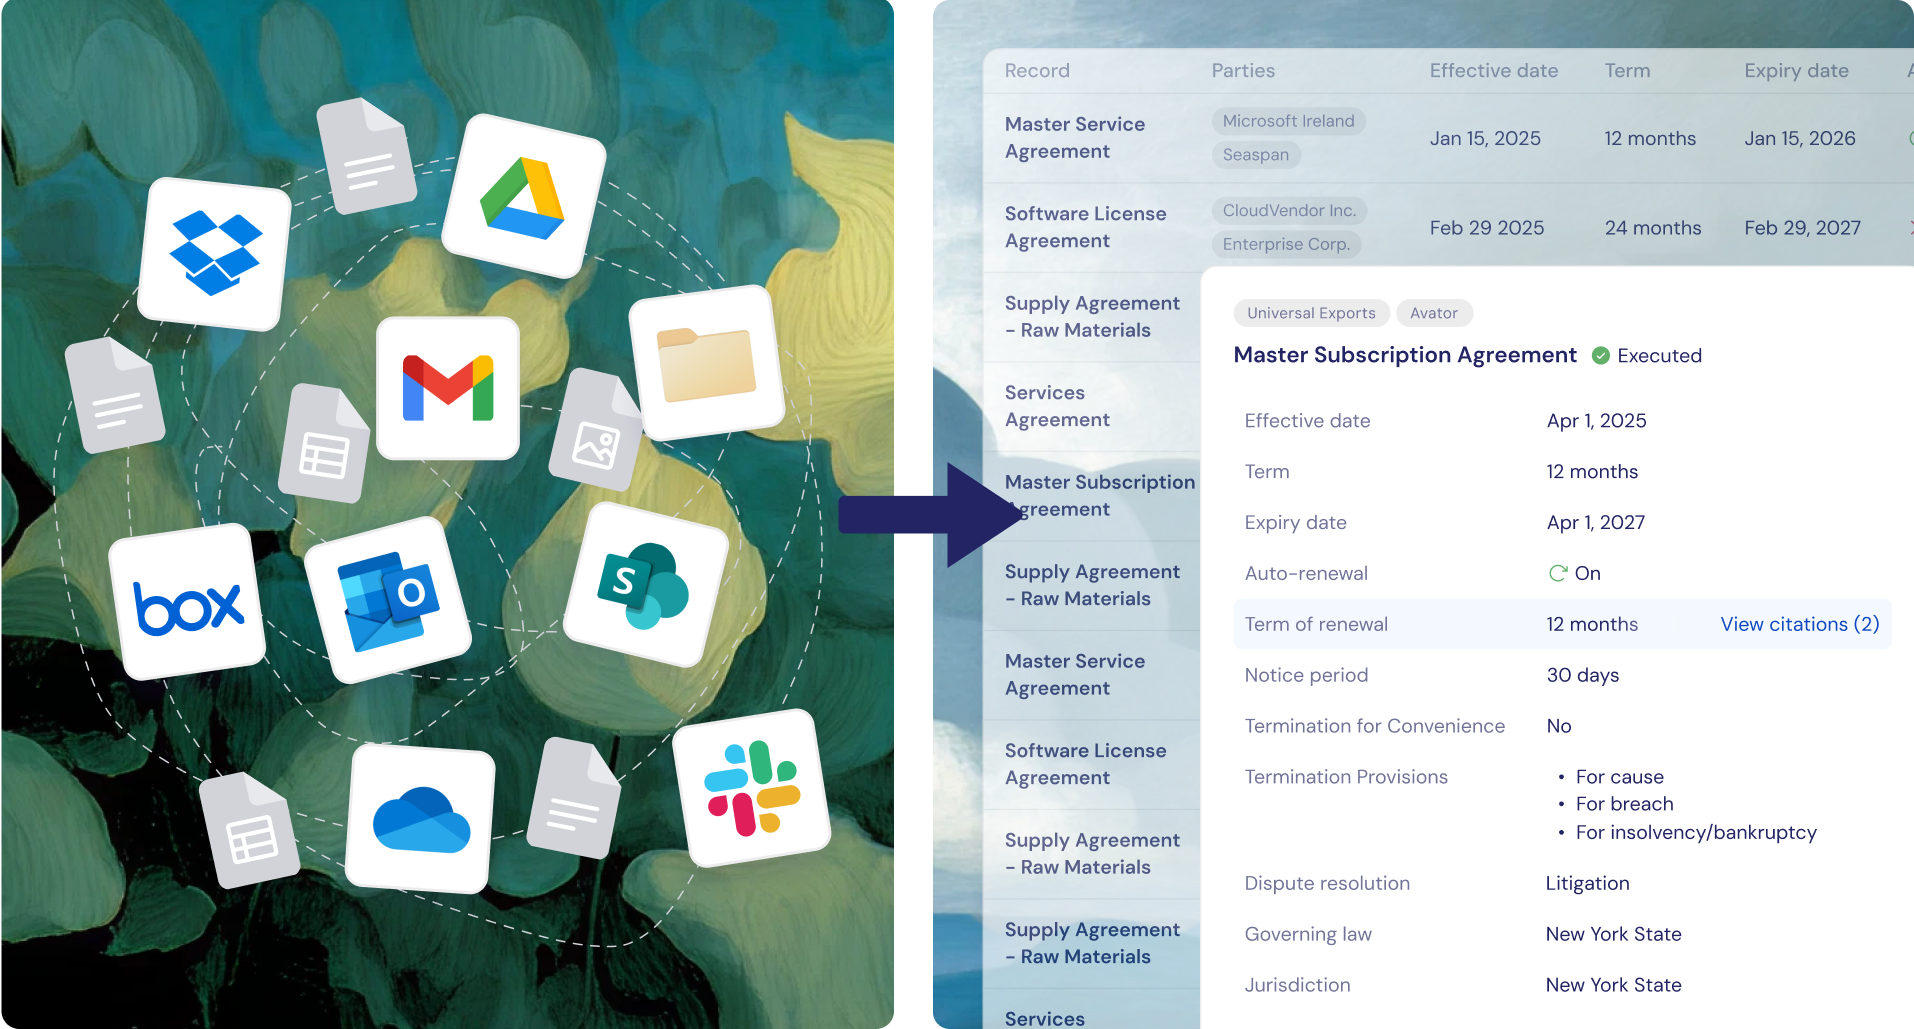1914x1029 pixels.
Task: Click the Microsoft Ireland party tag
Action: [1288, 121]
